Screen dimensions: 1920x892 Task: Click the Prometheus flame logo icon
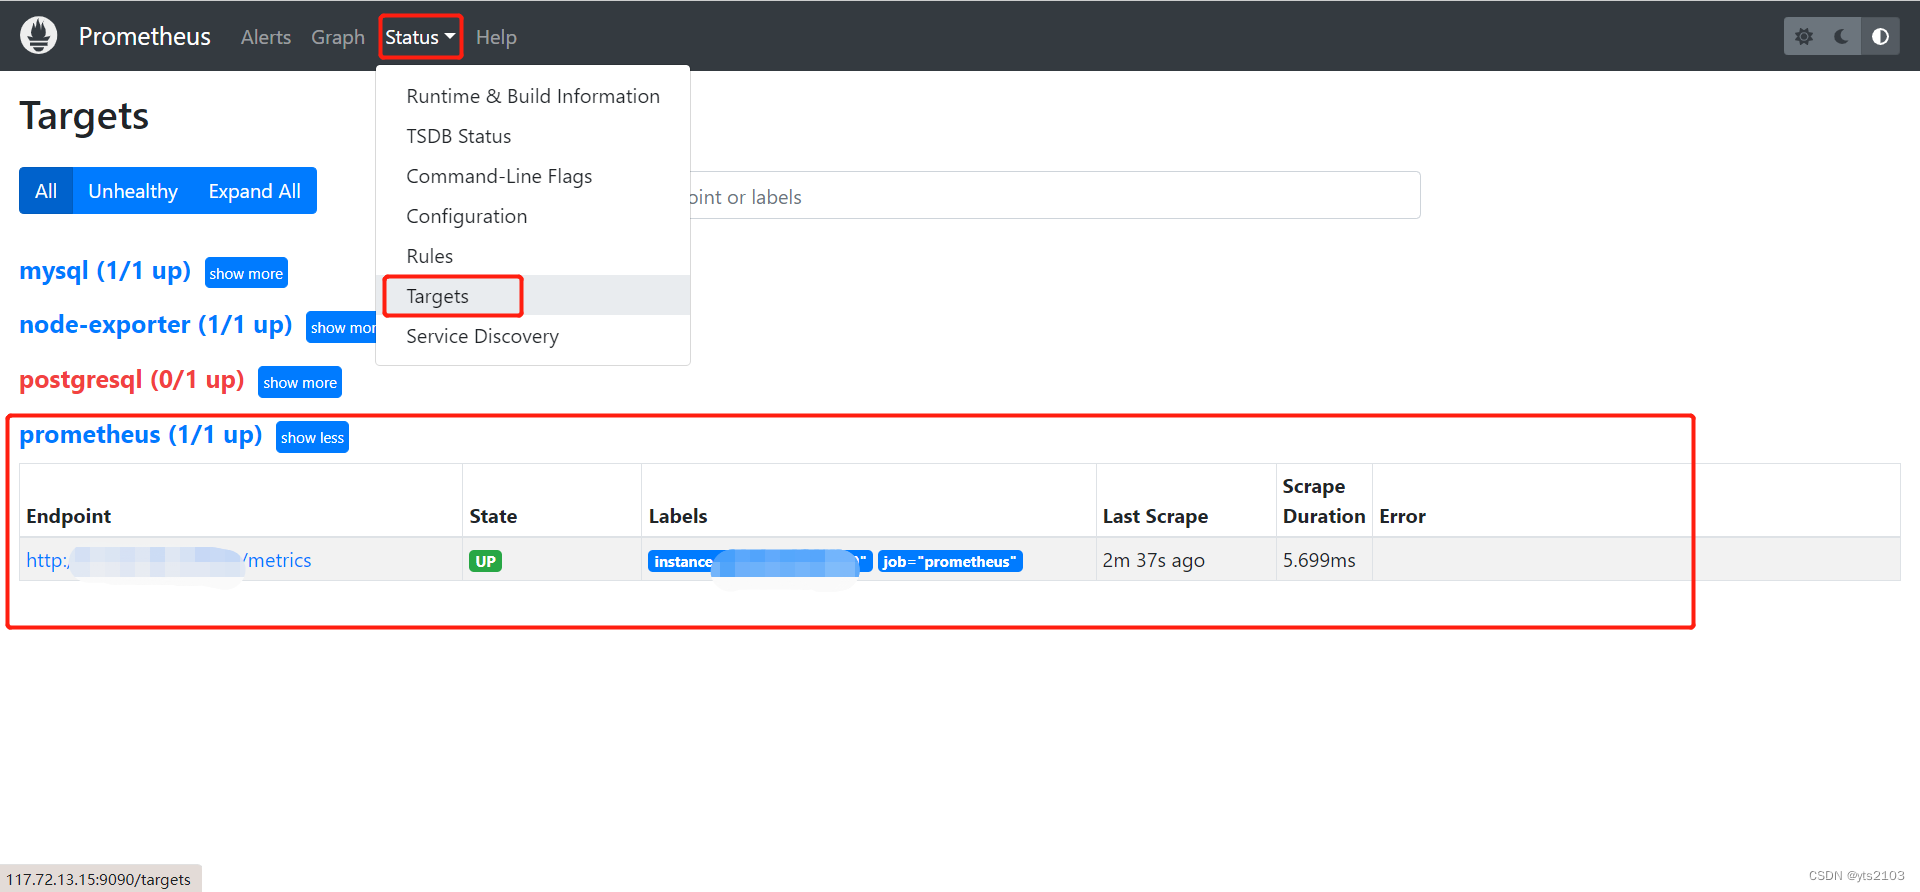pos(39,36)
